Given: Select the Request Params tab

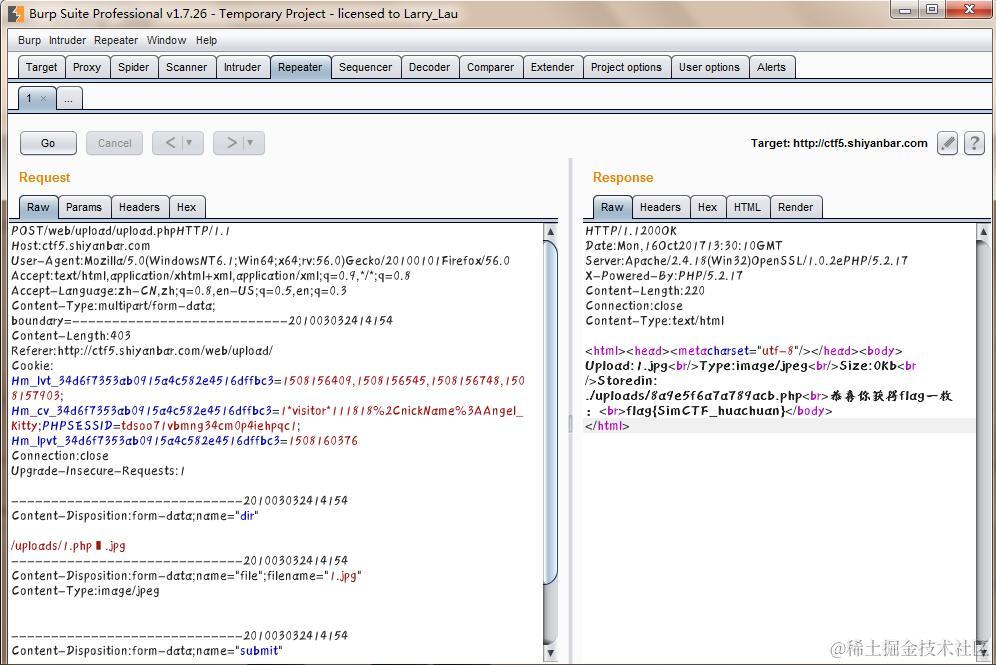Looking at the screenshot, I should tap(84, 207).
